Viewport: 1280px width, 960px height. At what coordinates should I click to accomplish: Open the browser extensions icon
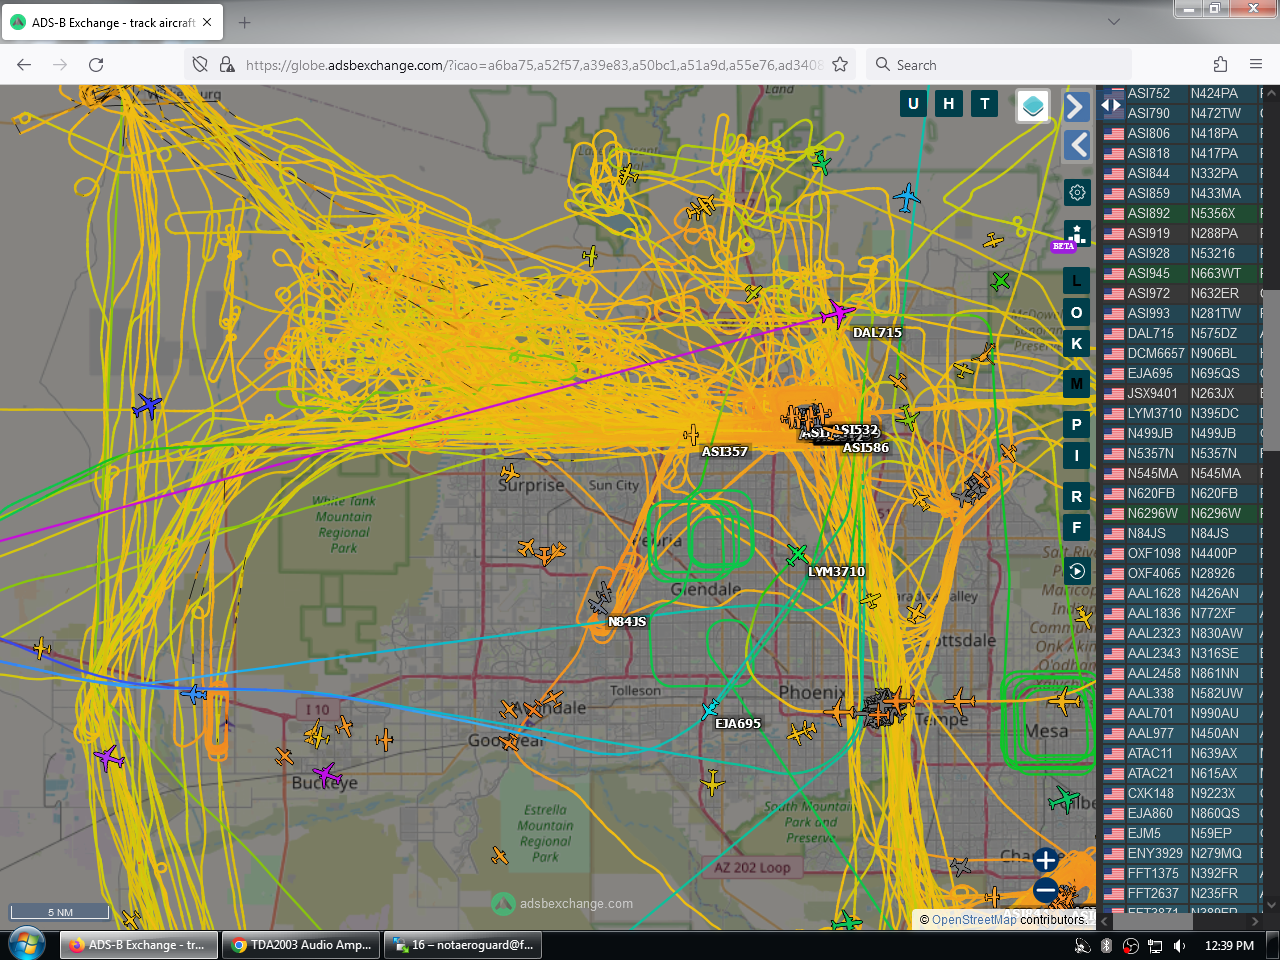[1220, 65]
